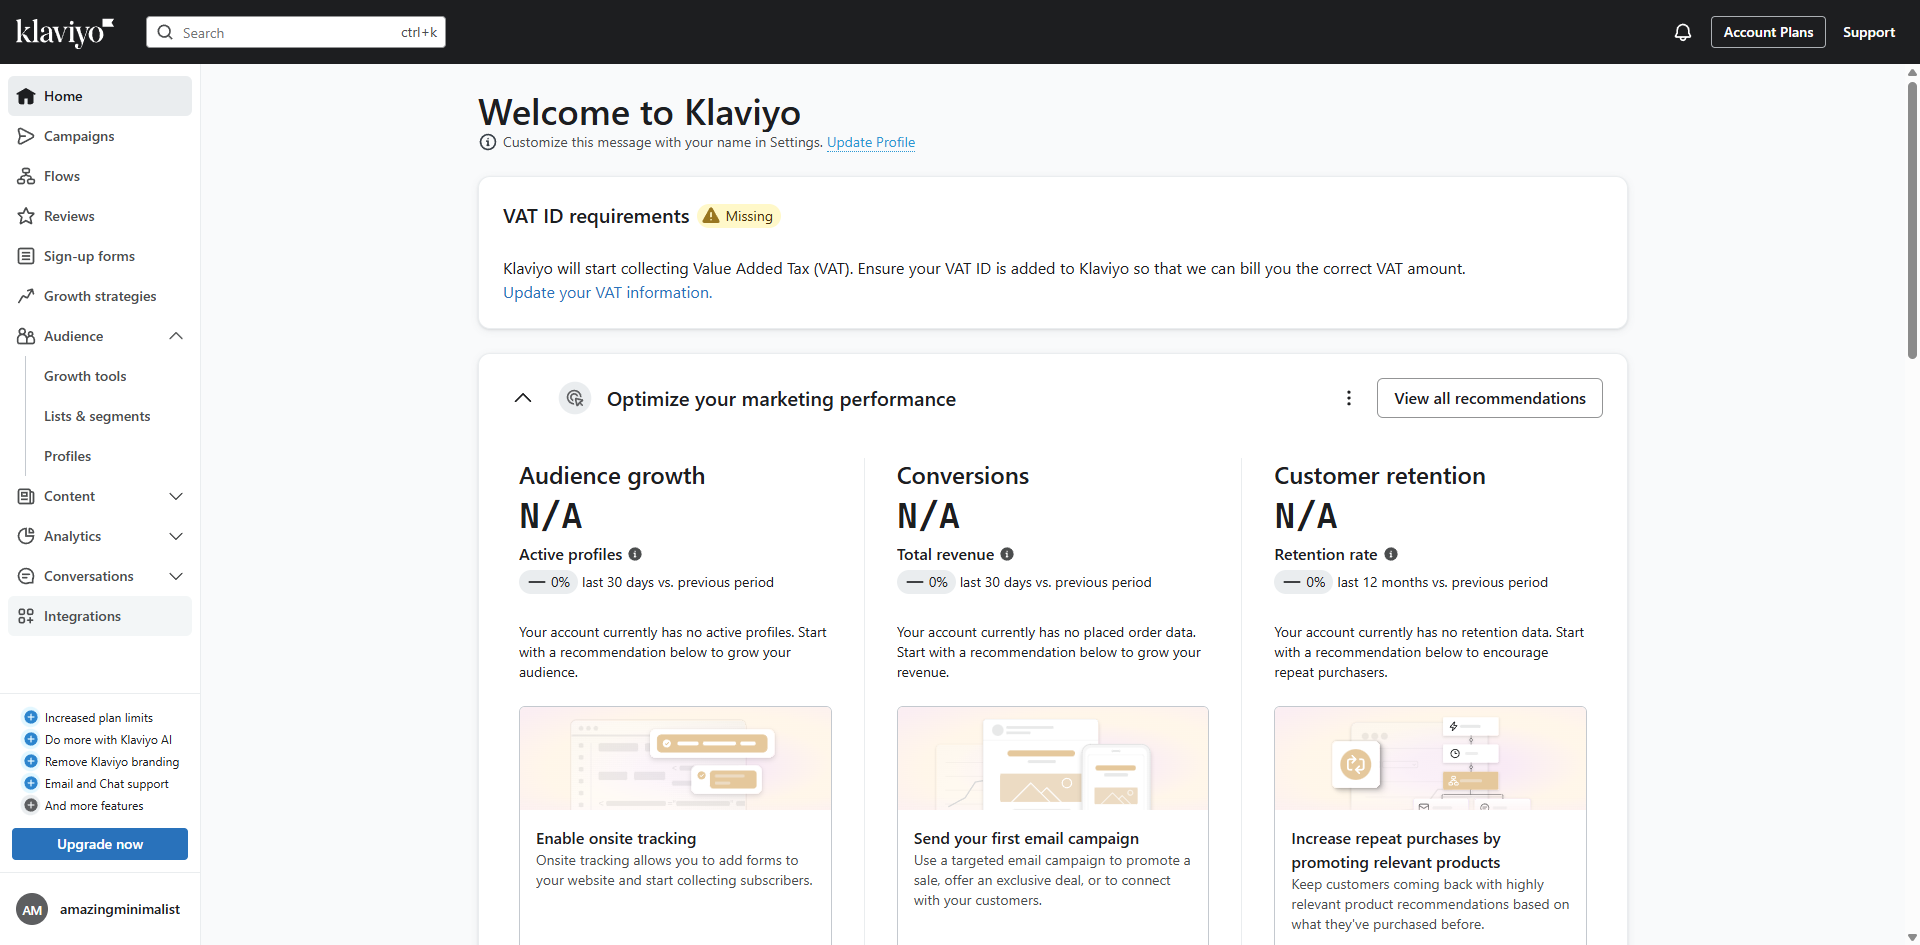The width and height of the screenshot is (1920, 945).
Task: Open the kebab menu on recommendations card
Action: [x=1348, y=397]
